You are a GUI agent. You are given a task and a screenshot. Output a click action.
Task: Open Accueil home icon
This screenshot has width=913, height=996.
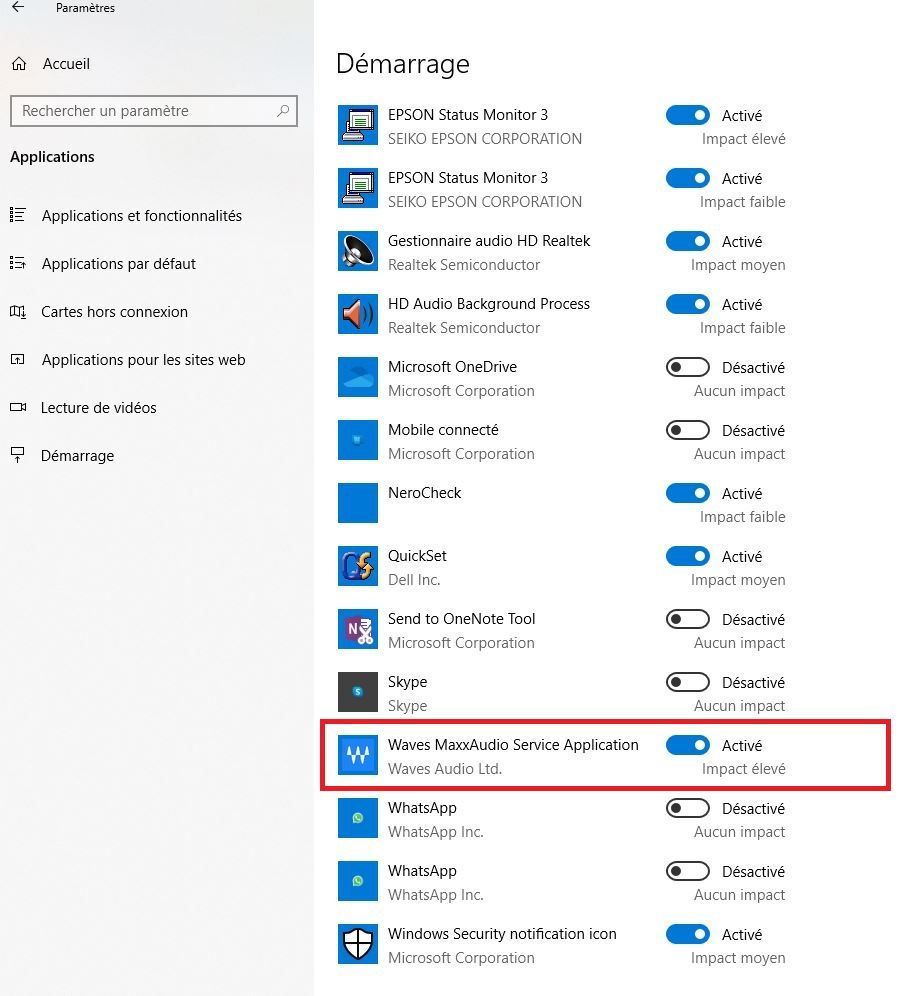19,64
